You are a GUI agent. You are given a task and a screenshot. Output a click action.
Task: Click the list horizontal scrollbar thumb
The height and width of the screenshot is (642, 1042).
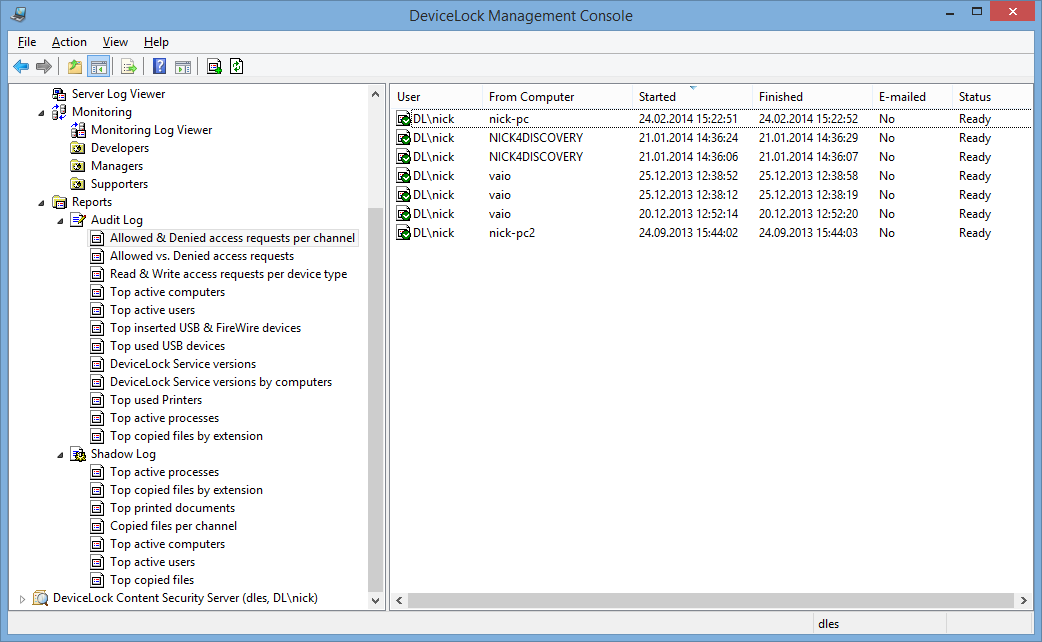click(x=710, y=600)
